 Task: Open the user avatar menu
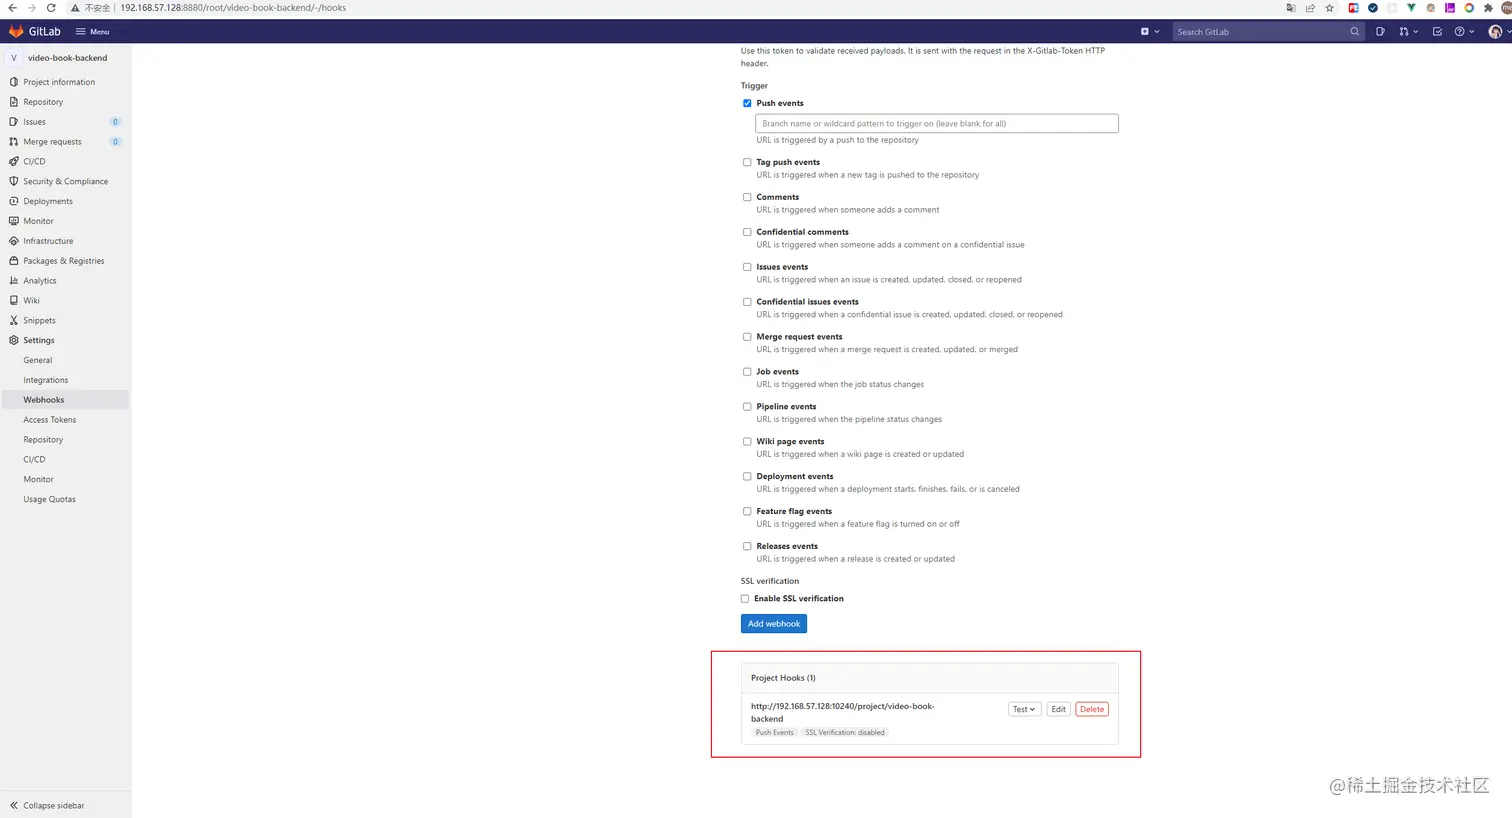[1497, 31]
